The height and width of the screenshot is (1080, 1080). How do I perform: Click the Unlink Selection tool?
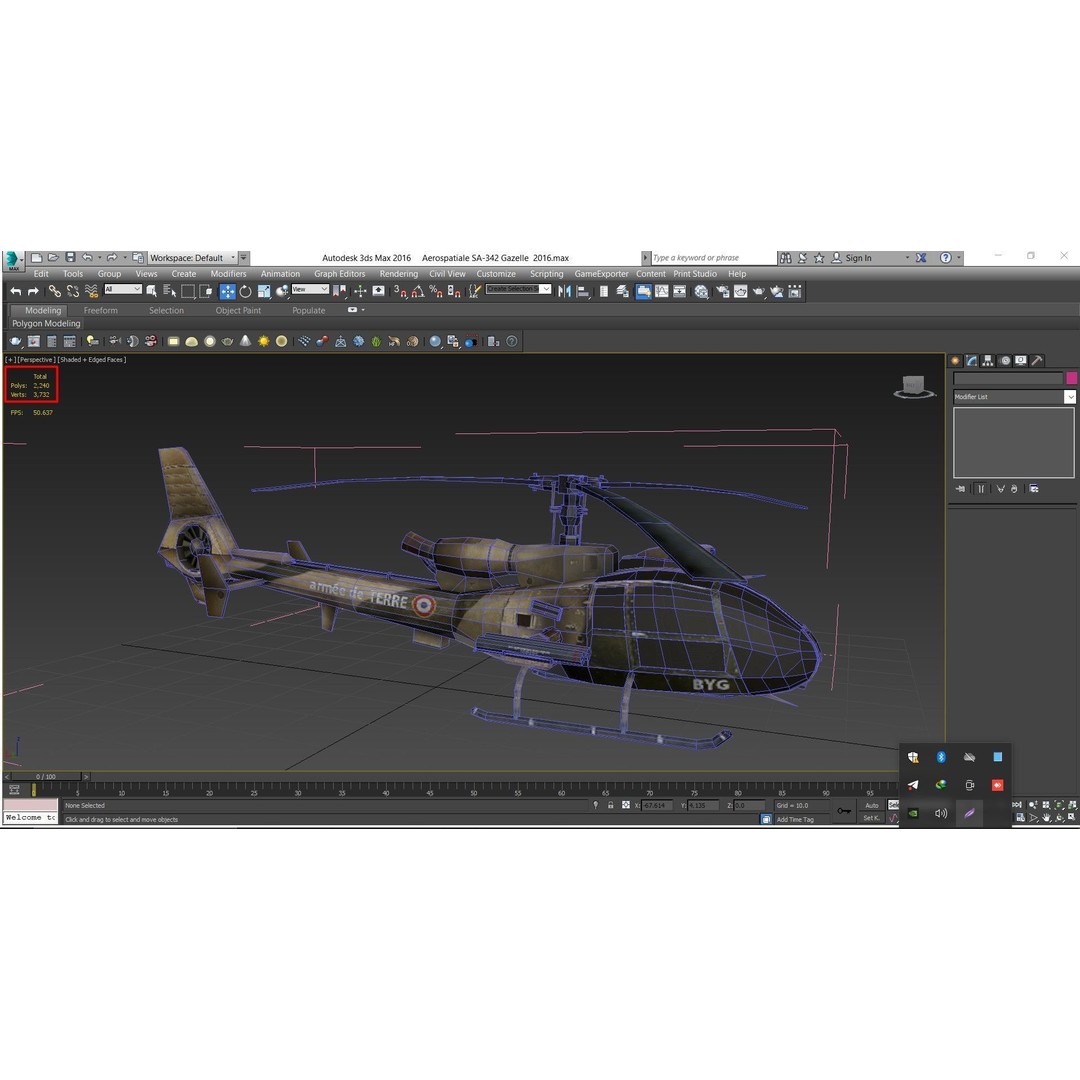click(73, 292)
